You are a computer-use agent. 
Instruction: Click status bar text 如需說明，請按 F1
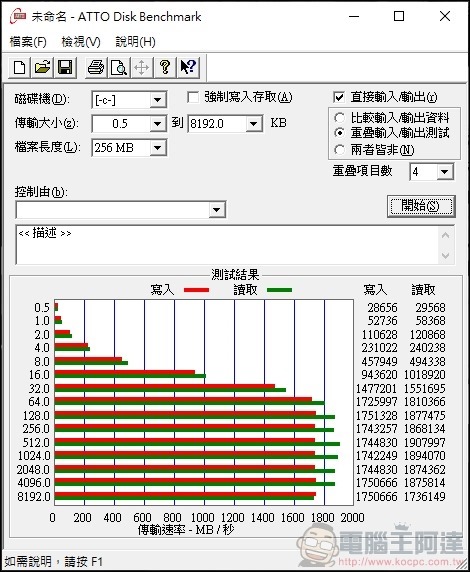(53, 561)
